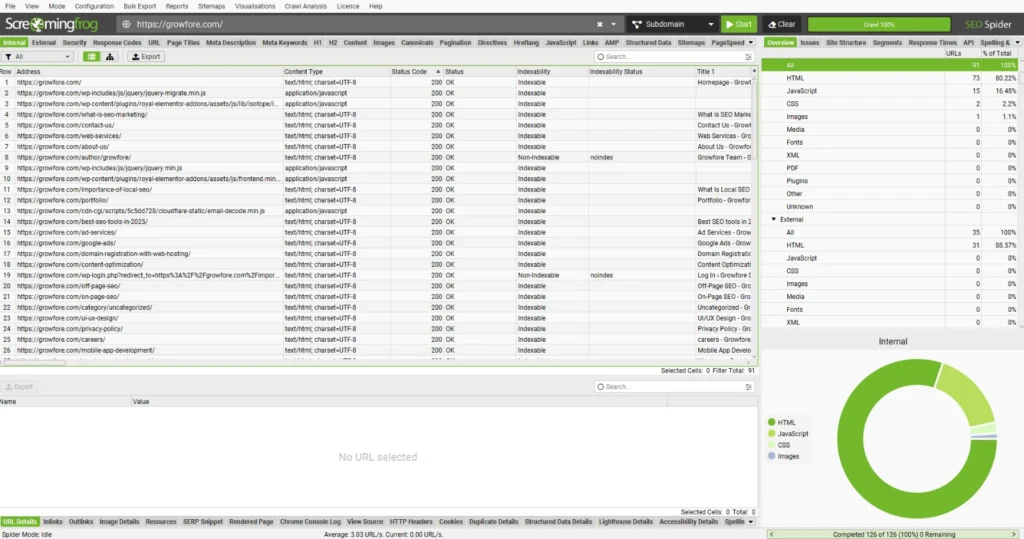Open search options icon in lower search
The height and width of the screenshot is (539, 1024).
[x=748, y=387]
